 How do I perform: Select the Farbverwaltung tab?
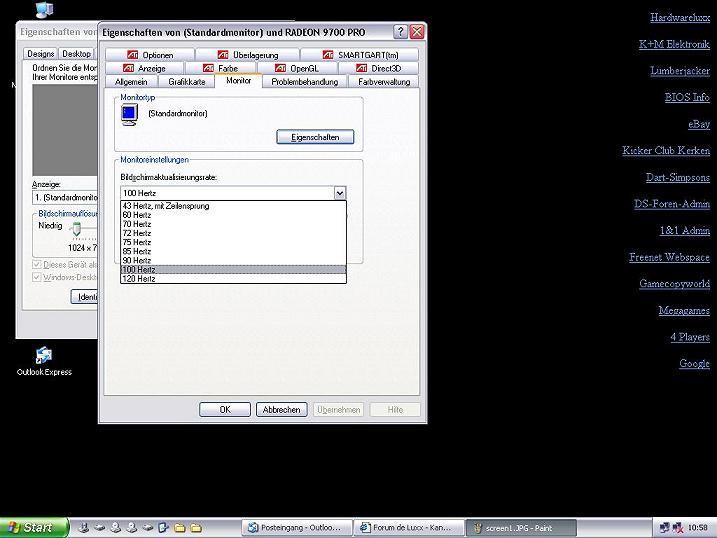point(384,82)
